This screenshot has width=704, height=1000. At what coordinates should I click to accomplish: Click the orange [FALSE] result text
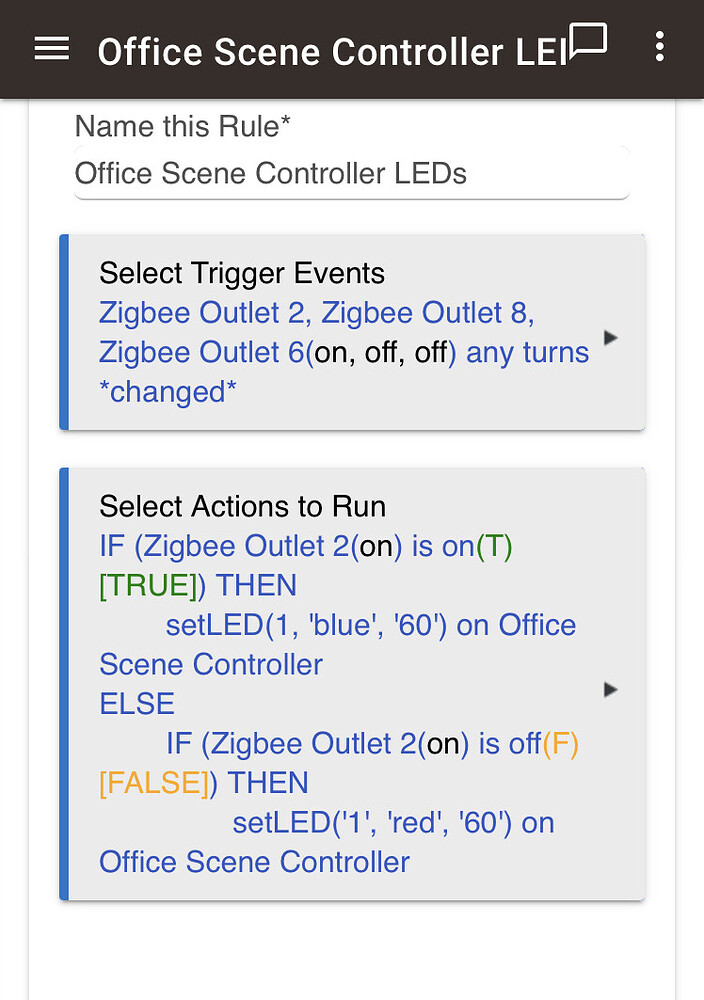pyautogui.click(x=157, y=783)
